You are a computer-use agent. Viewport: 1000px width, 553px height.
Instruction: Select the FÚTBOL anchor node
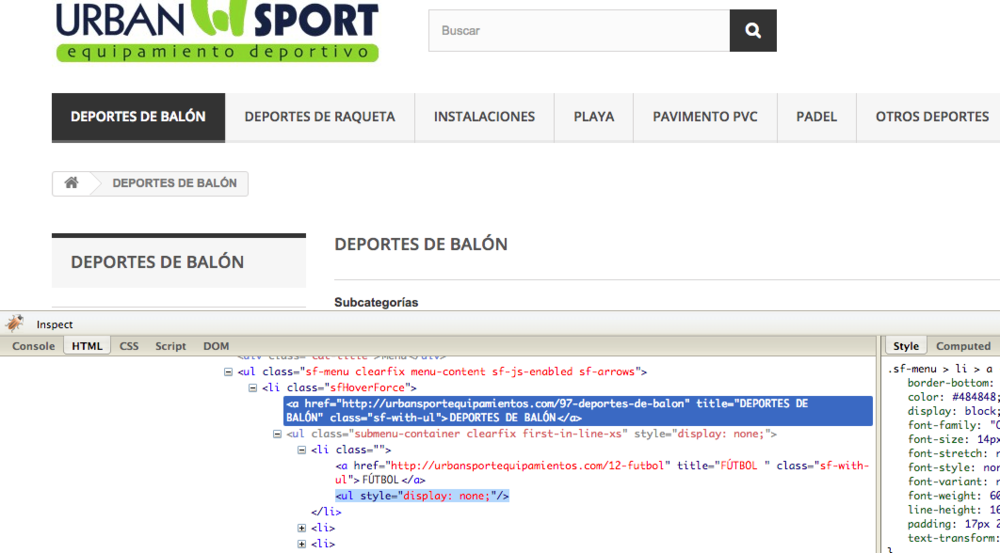pyautogui.click(x=602, y=473)
